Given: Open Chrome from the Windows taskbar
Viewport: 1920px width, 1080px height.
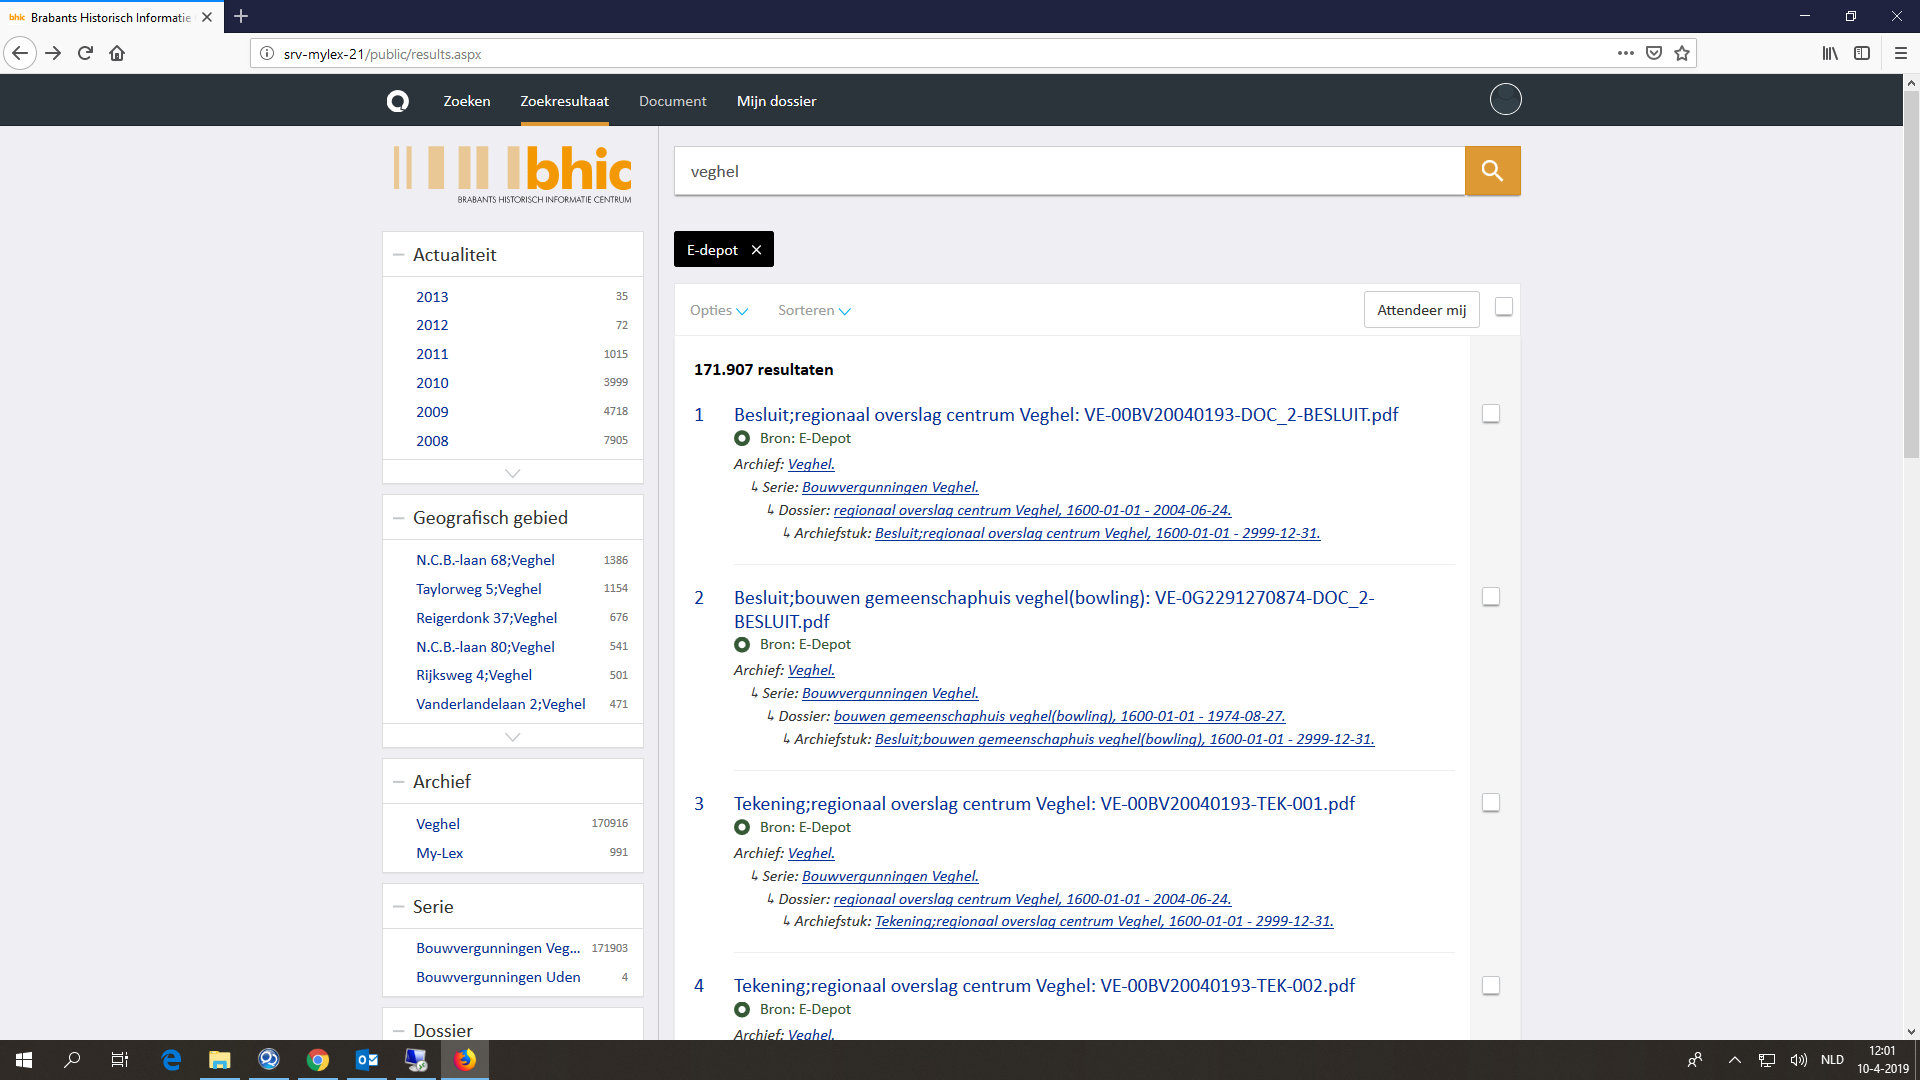Looking at the screenshot, I should click(317, 1060).
